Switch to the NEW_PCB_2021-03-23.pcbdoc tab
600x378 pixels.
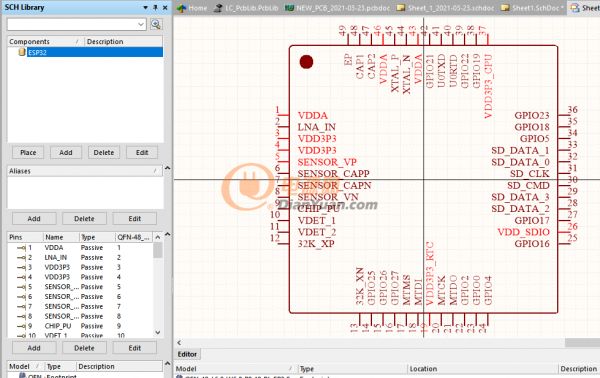[338, 8]
